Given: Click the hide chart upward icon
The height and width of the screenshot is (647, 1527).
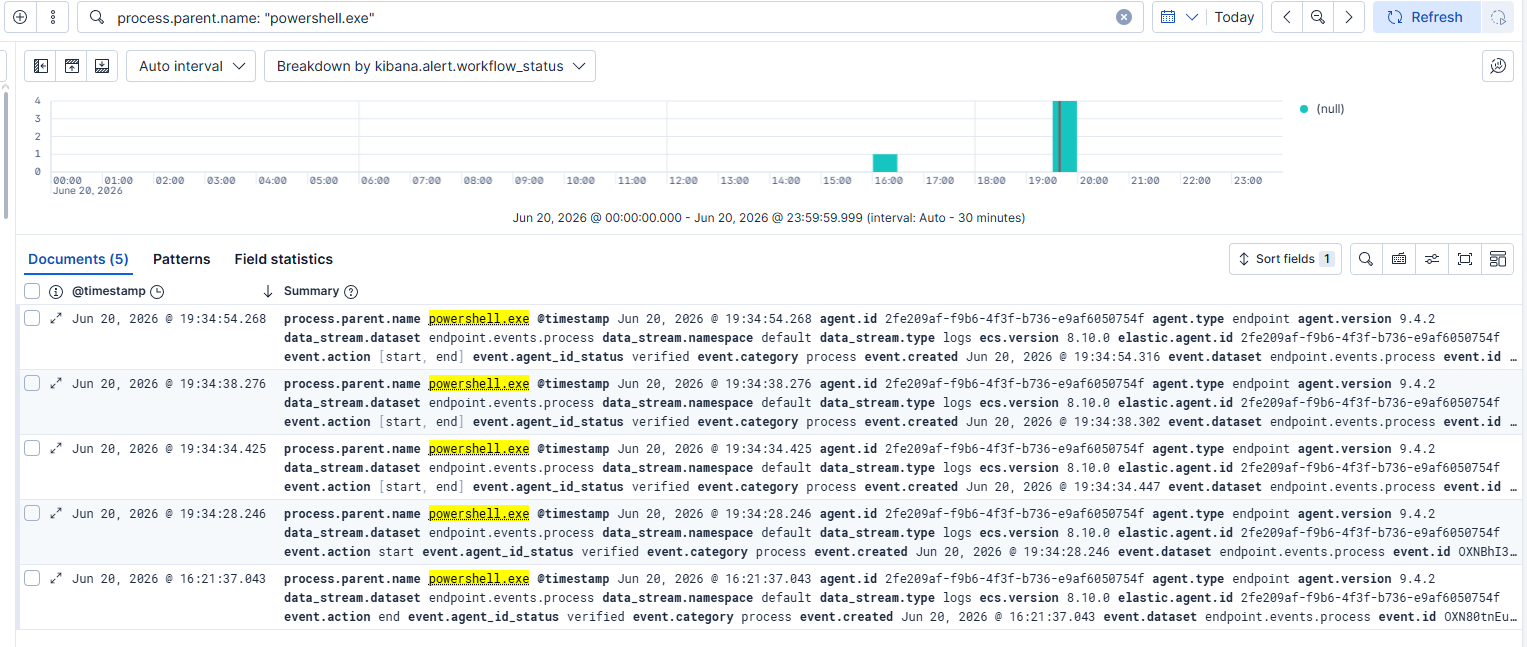Looking at the screenshot, I should 72,66.
